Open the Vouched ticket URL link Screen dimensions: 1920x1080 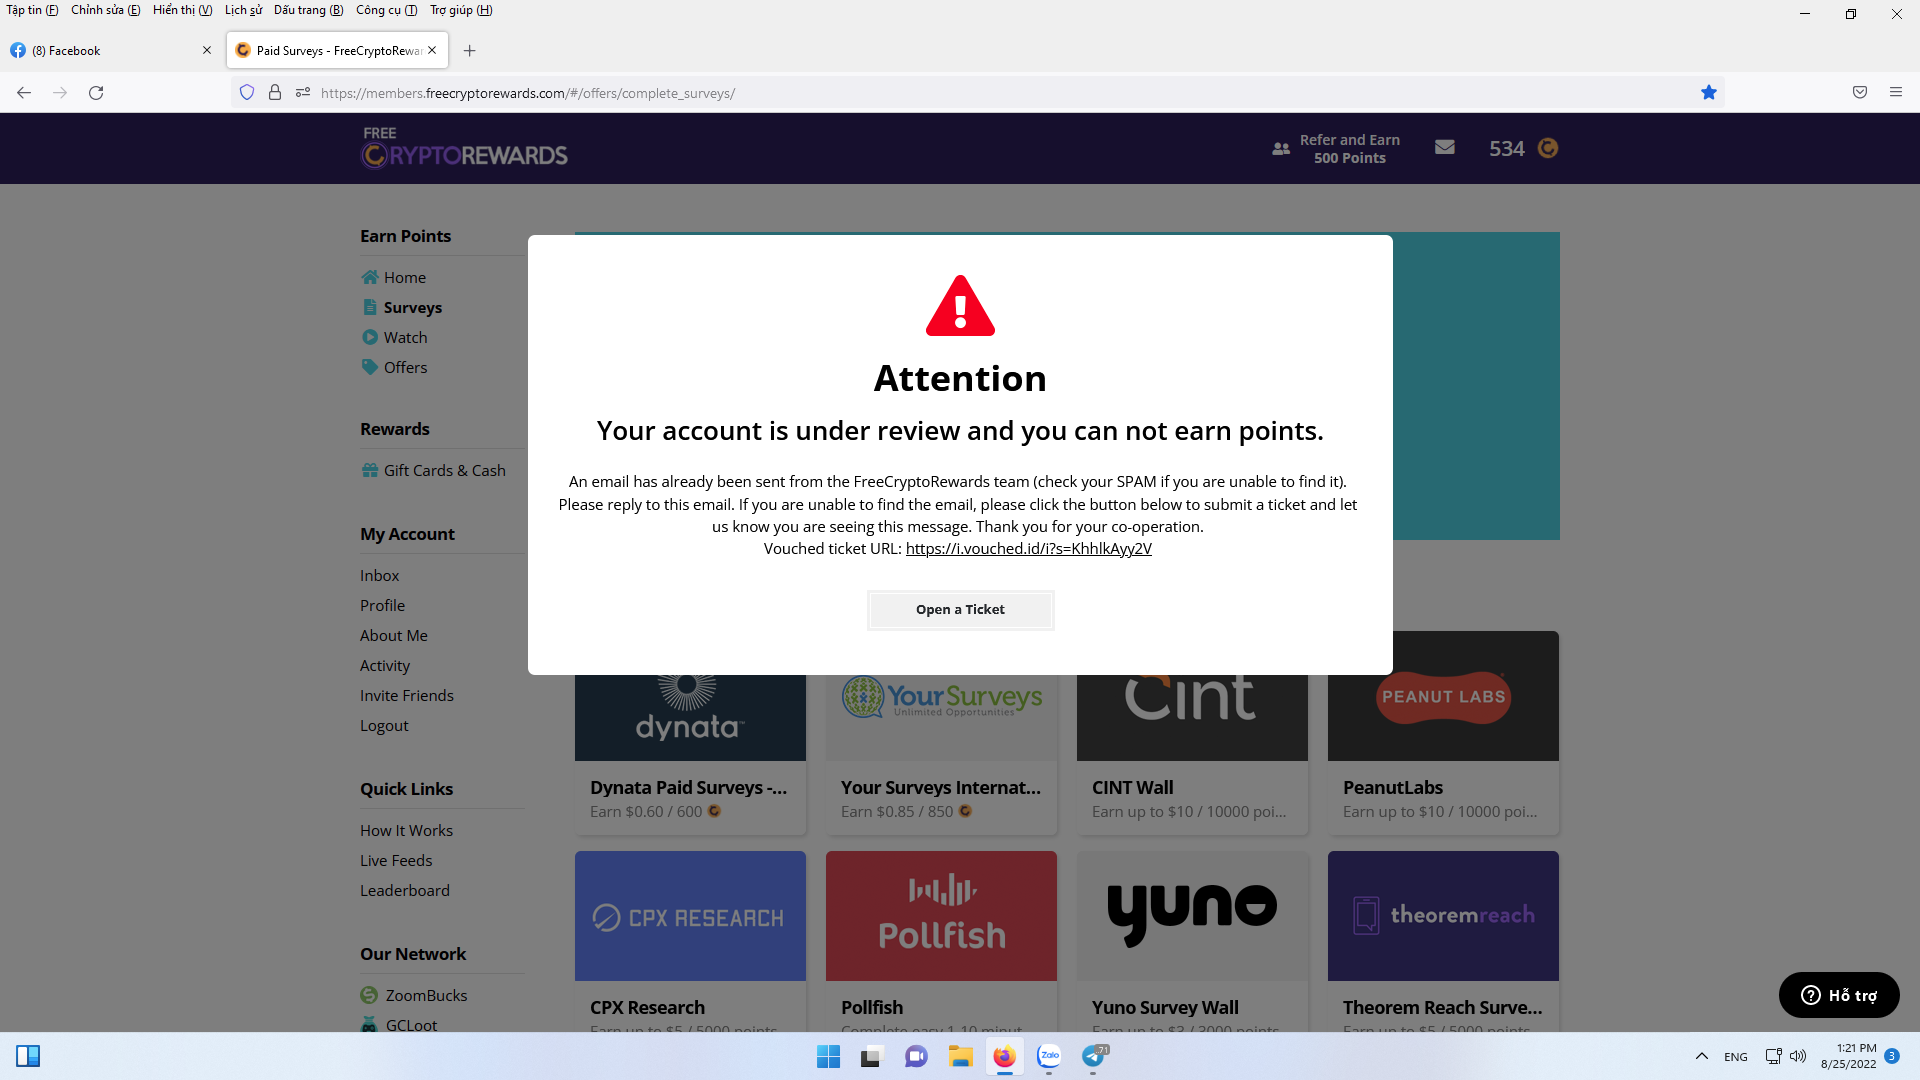tap(1028, 549)
